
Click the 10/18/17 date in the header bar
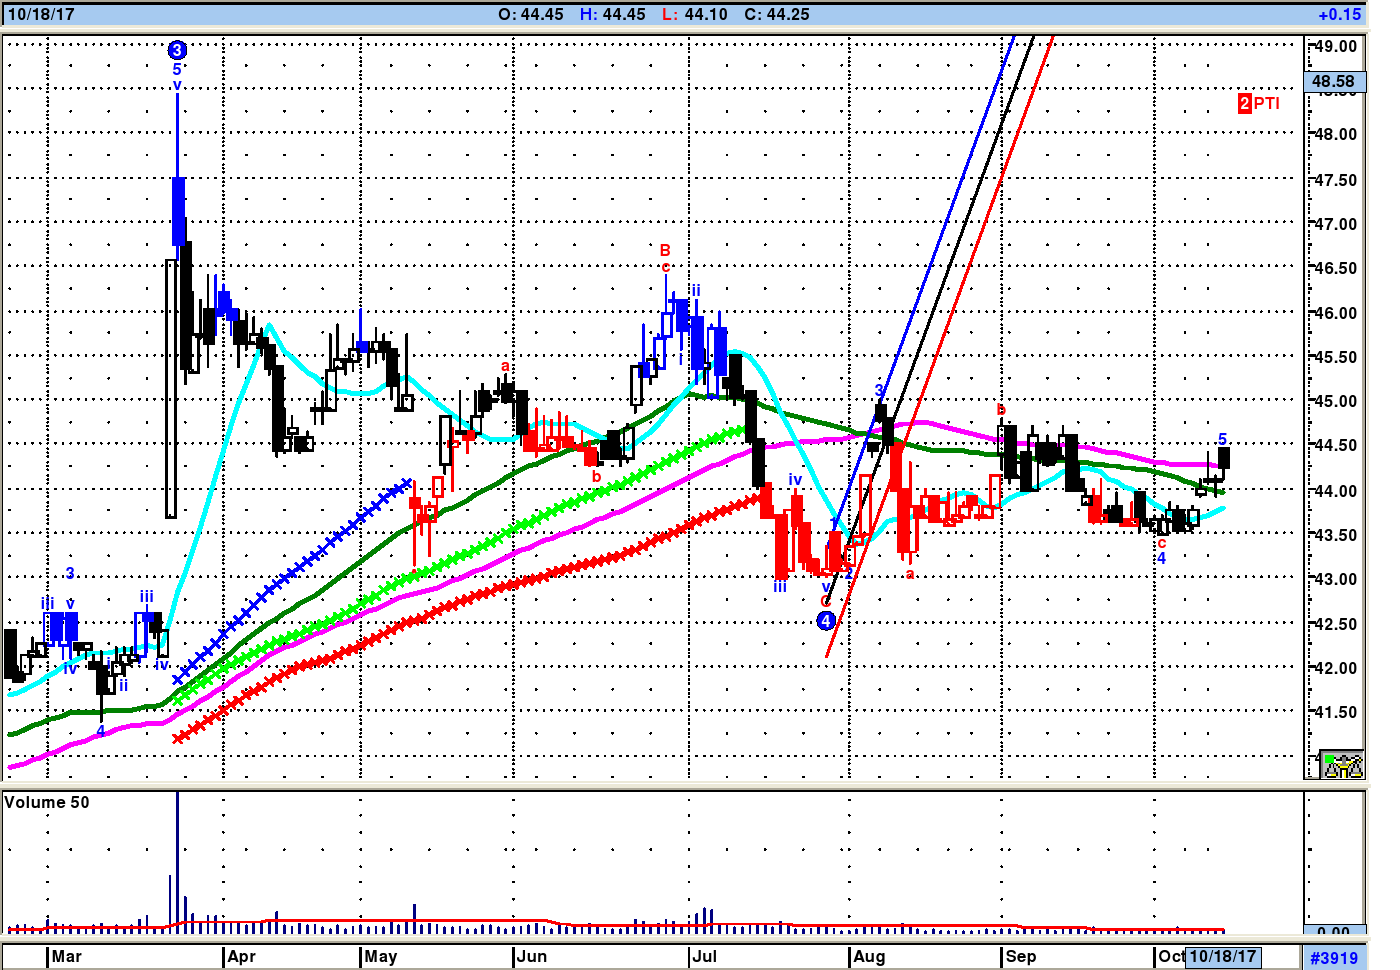click(x=41, y=15)
